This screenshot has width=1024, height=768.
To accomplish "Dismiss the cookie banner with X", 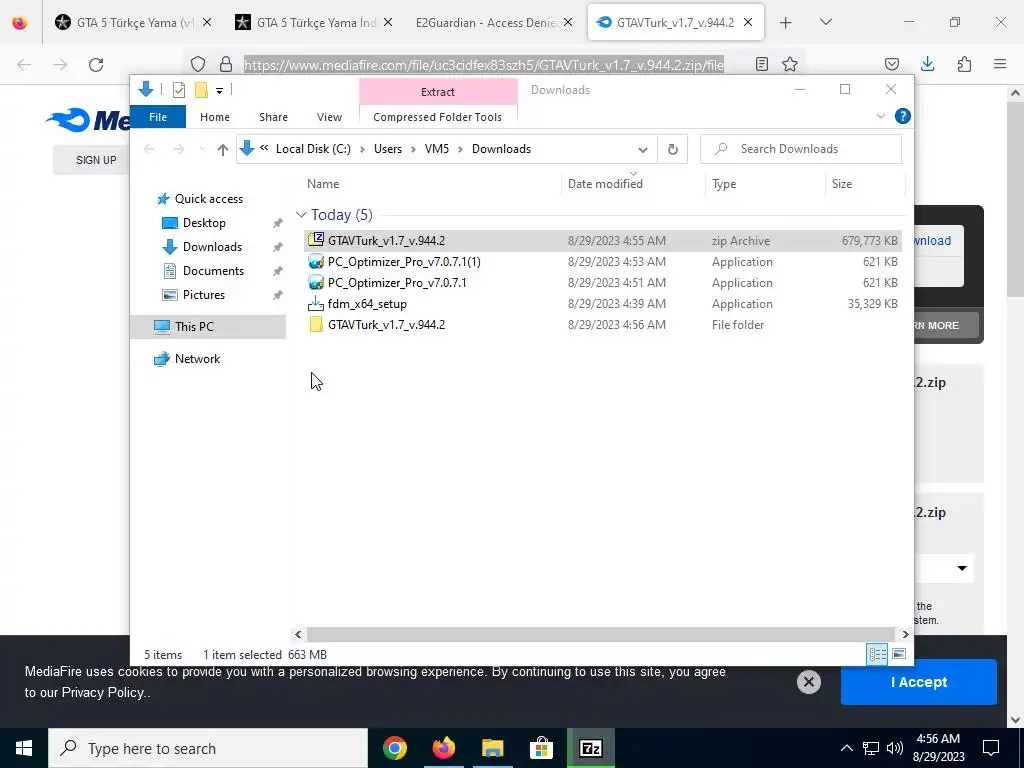I will pyautogui.click(x=808, y=682).
